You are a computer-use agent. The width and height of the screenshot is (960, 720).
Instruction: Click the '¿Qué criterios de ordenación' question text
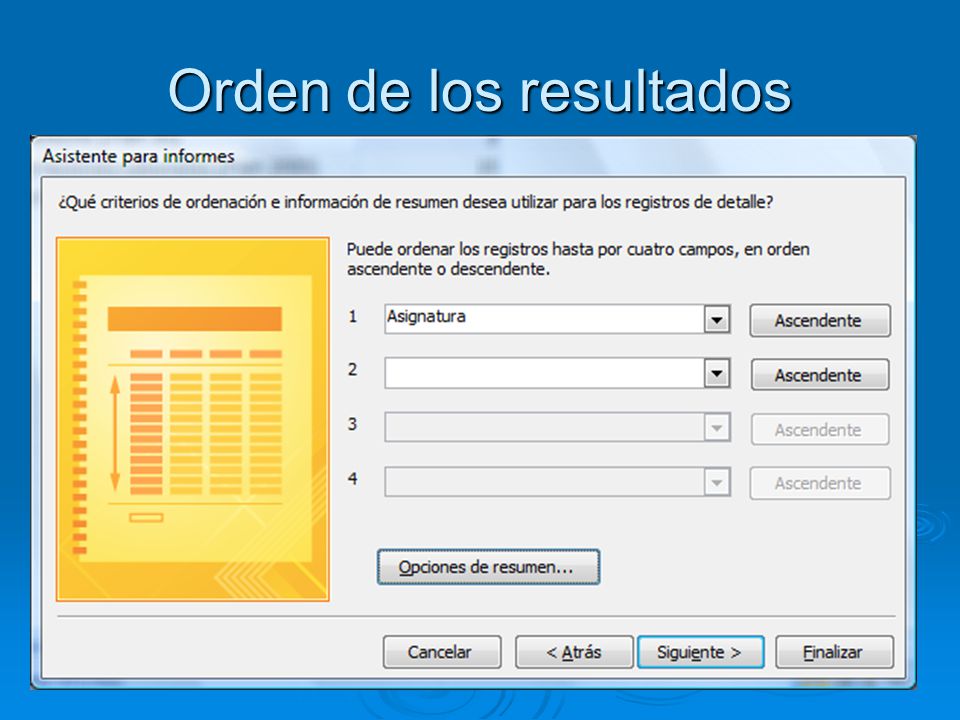[416, 202]
